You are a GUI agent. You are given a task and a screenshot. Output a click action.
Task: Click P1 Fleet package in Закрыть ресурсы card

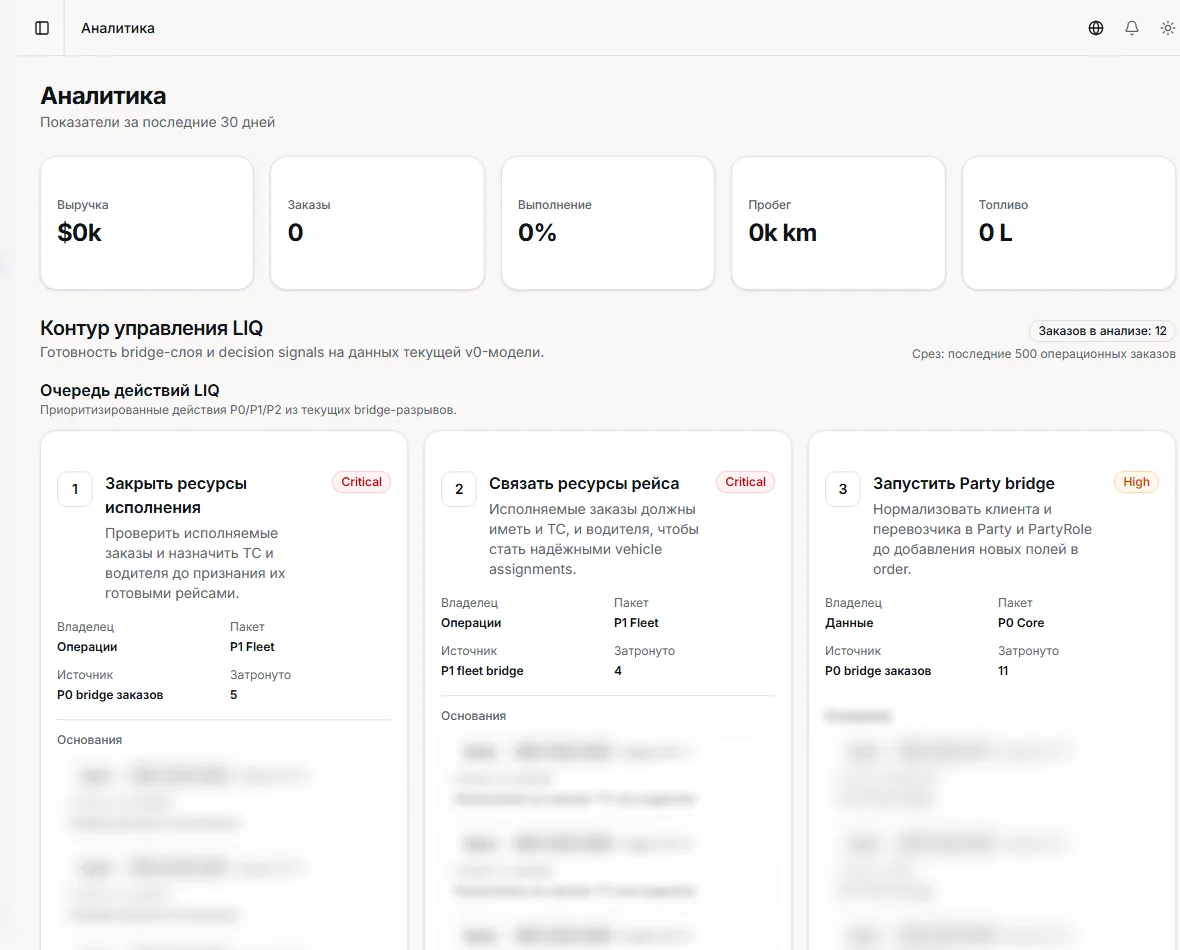click(252, 647)
